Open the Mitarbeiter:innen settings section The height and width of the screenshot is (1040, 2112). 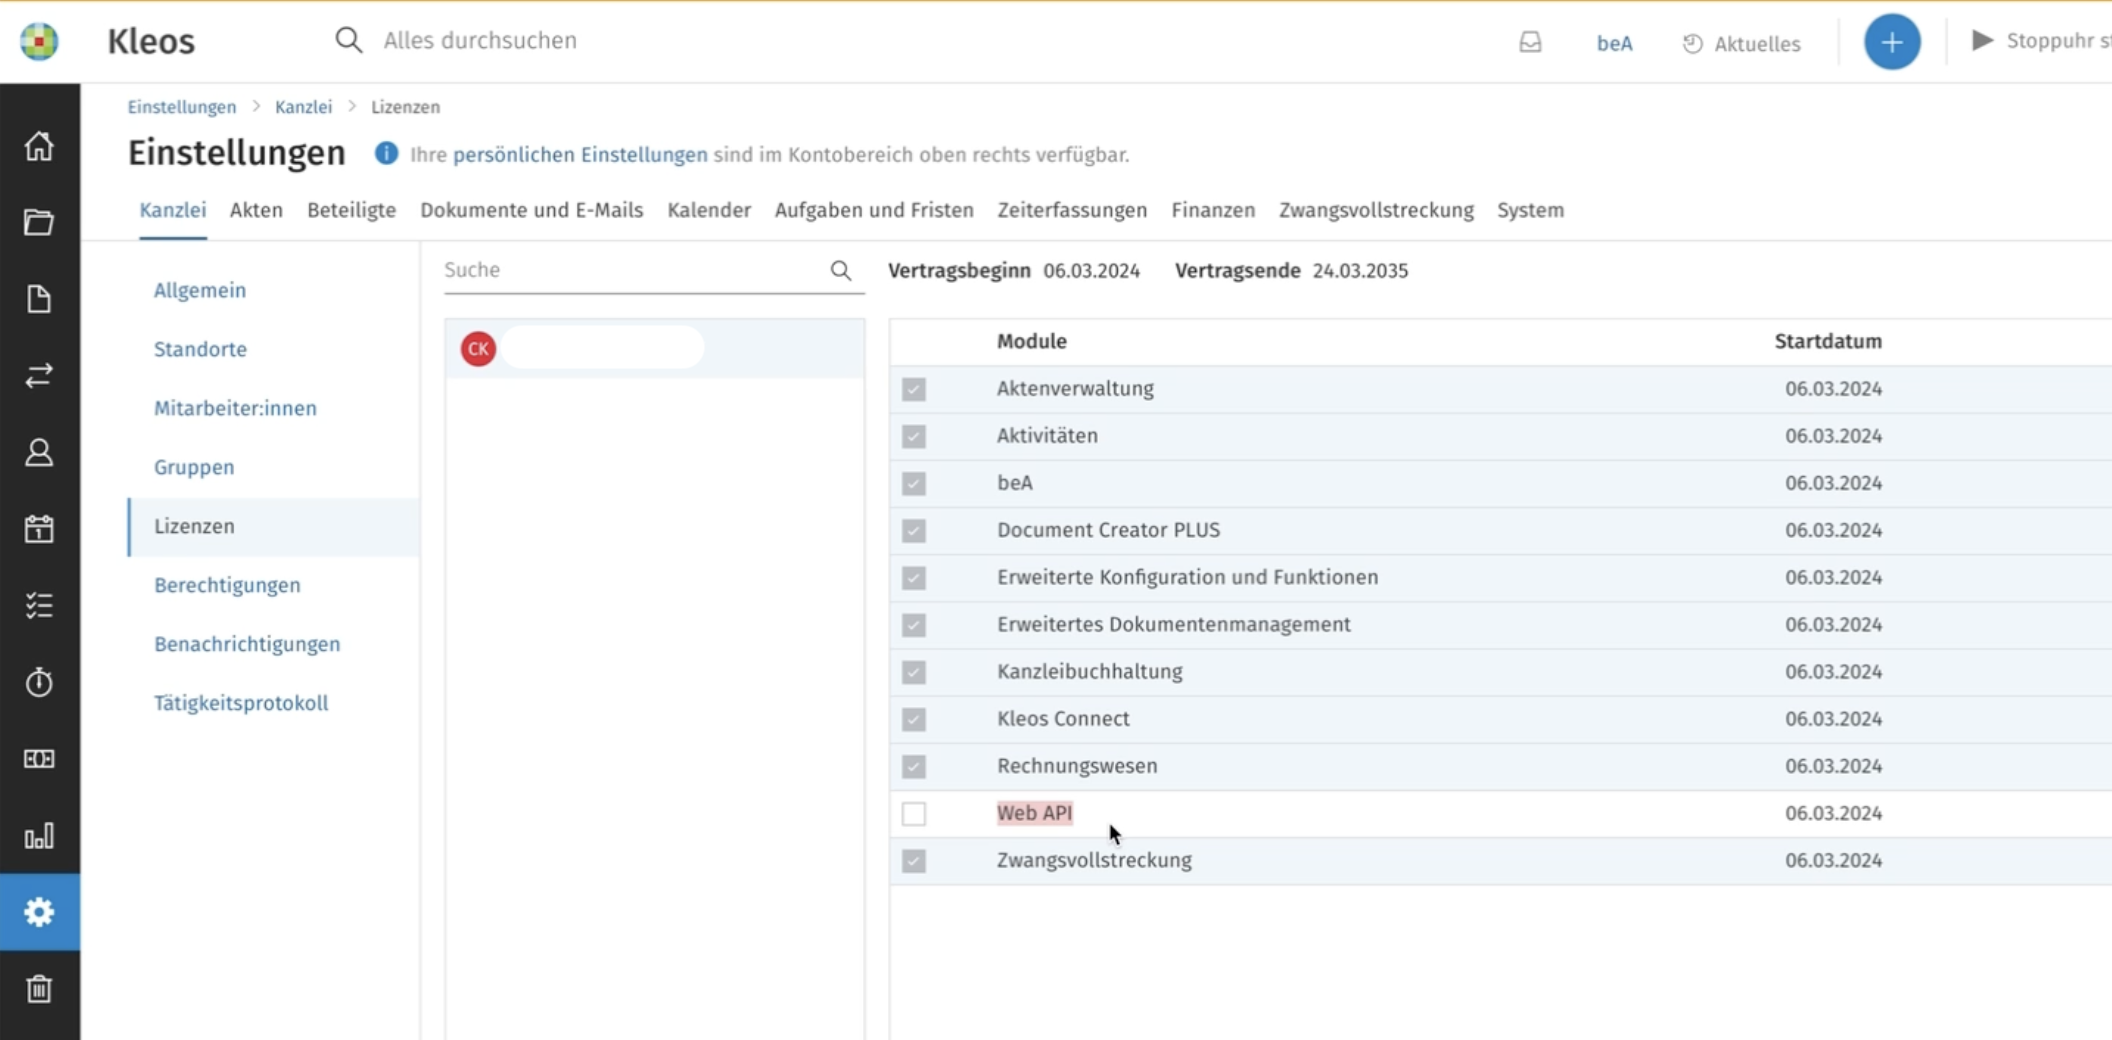point(235,408)
